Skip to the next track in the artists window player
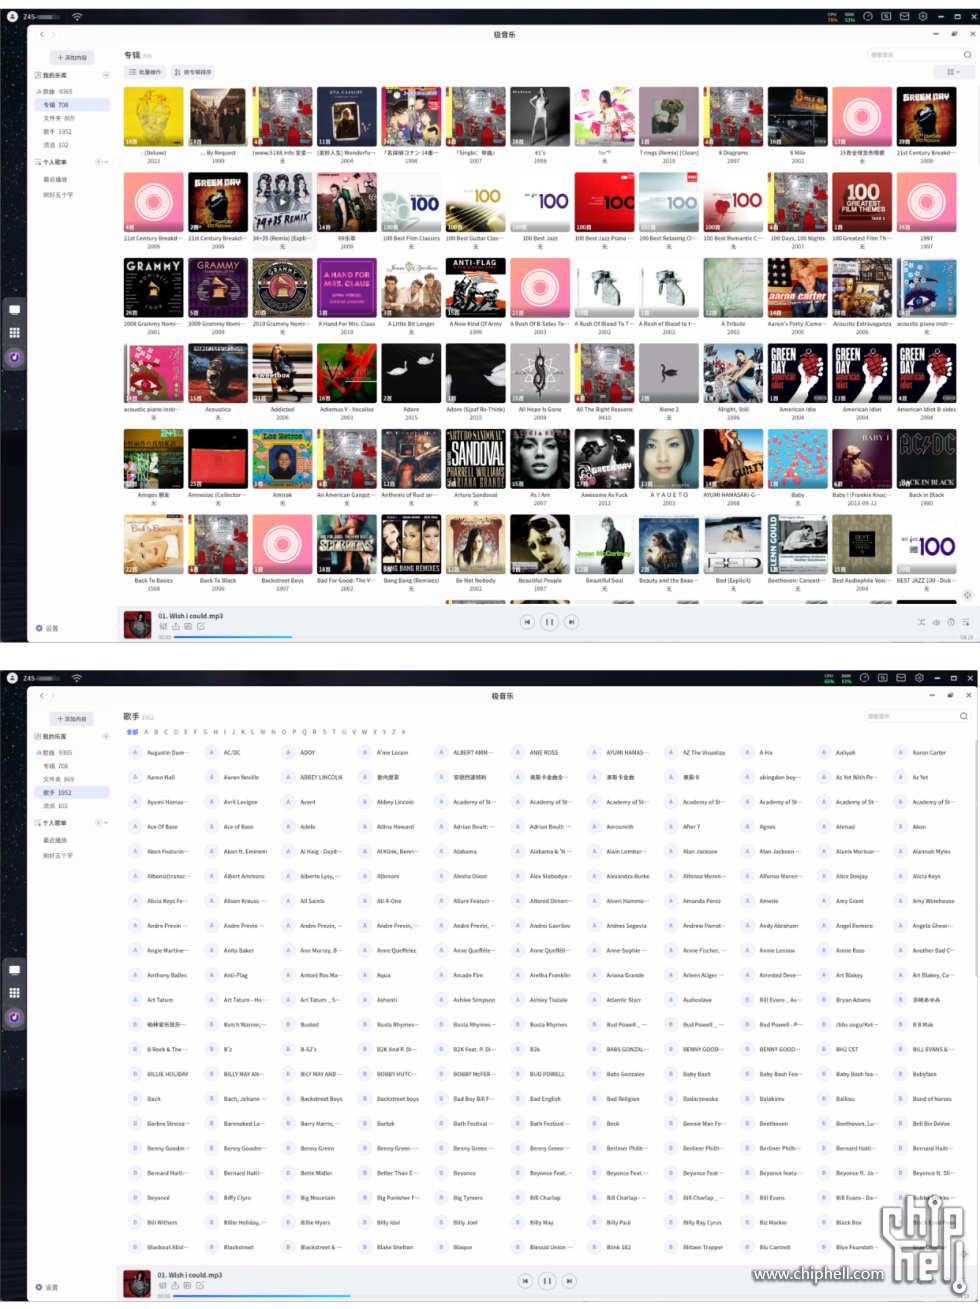 point(569,1281)
